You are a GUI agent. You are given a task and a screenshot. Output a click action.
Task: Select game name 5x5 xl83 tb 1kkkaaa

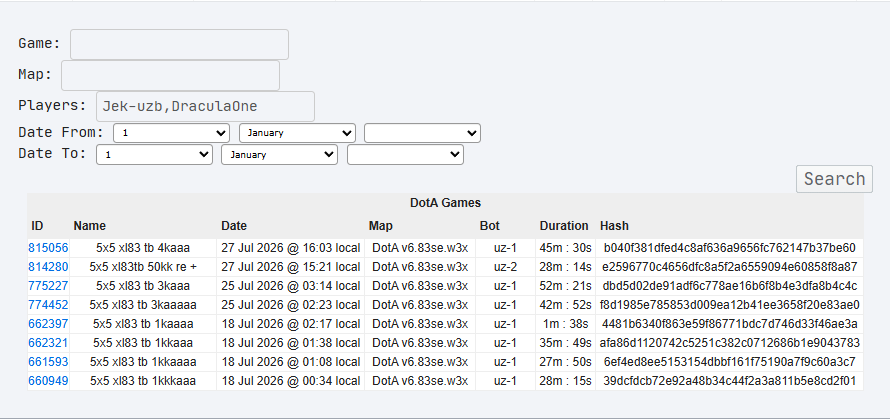click(143, 381)
